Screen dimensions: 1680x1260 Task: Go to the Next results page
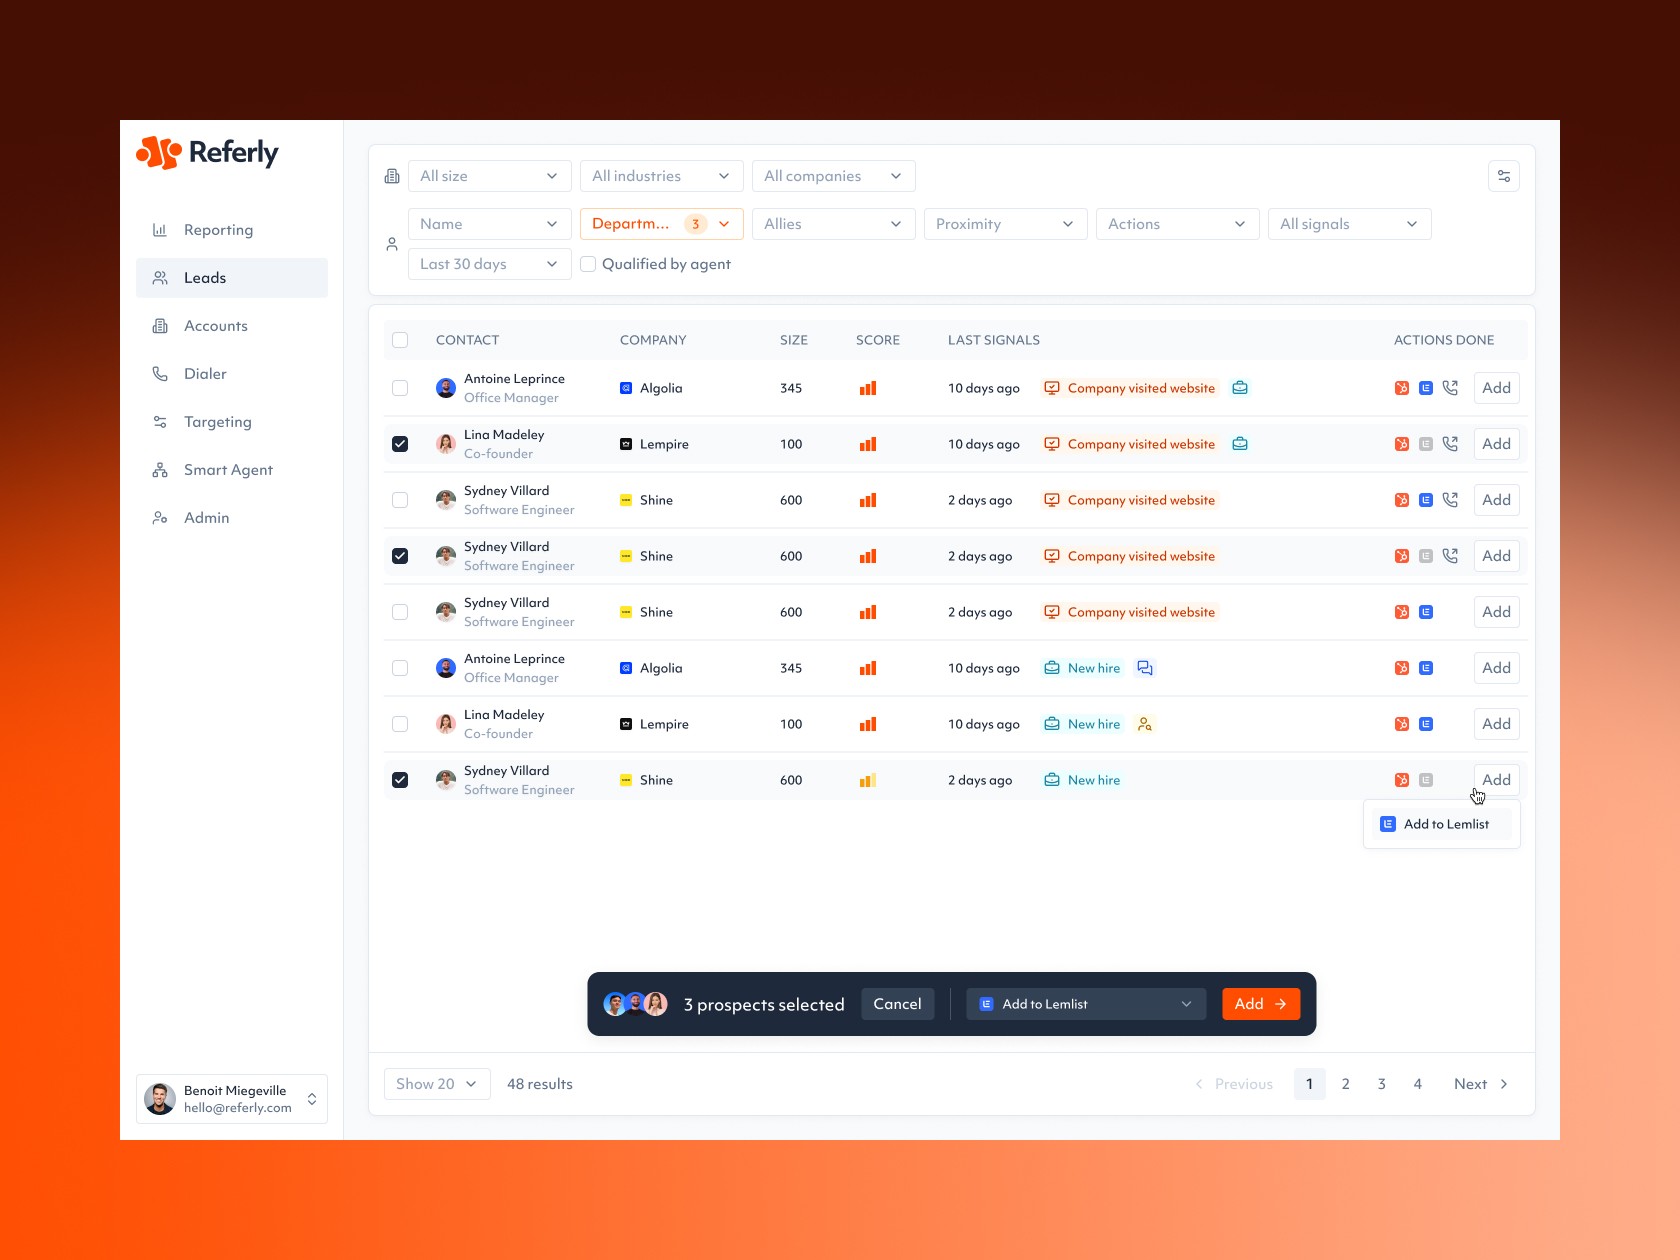pos(1481,1084)
